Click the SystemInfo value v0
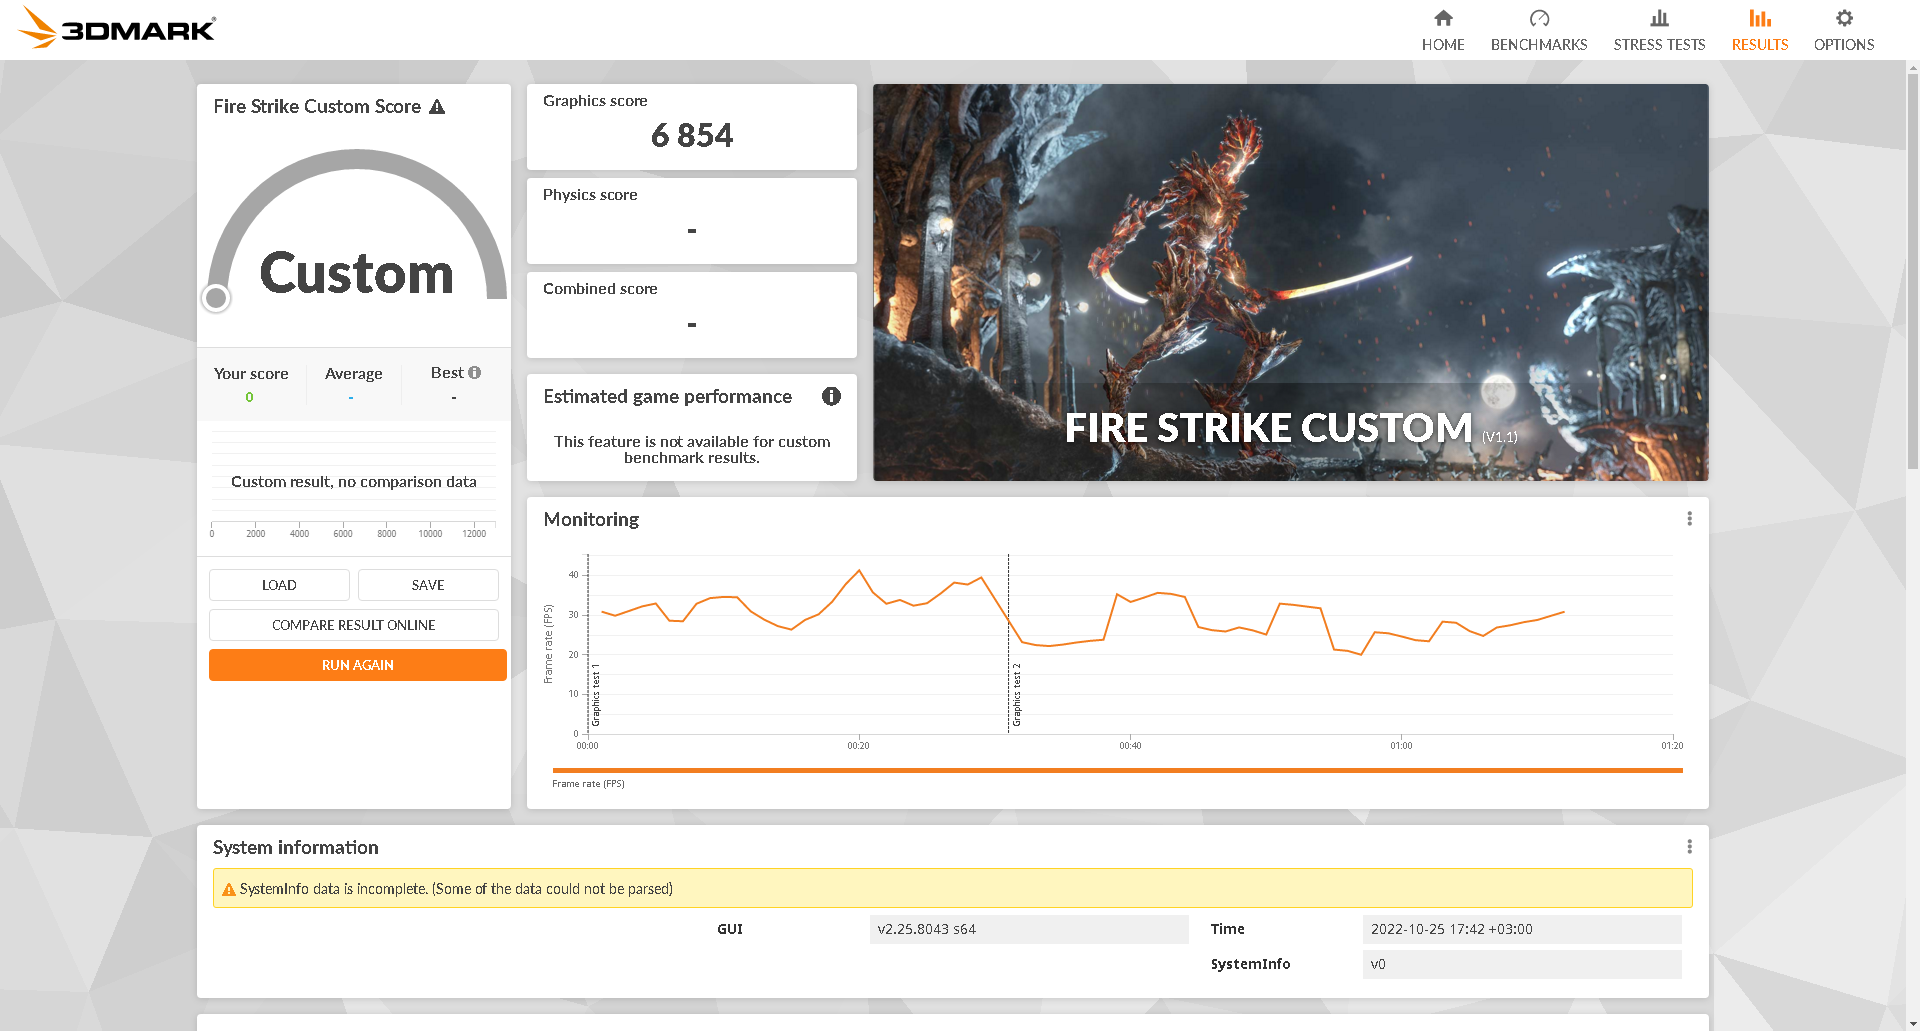This screenshot has width=1920, height=1031. [x=1522, y=964]
